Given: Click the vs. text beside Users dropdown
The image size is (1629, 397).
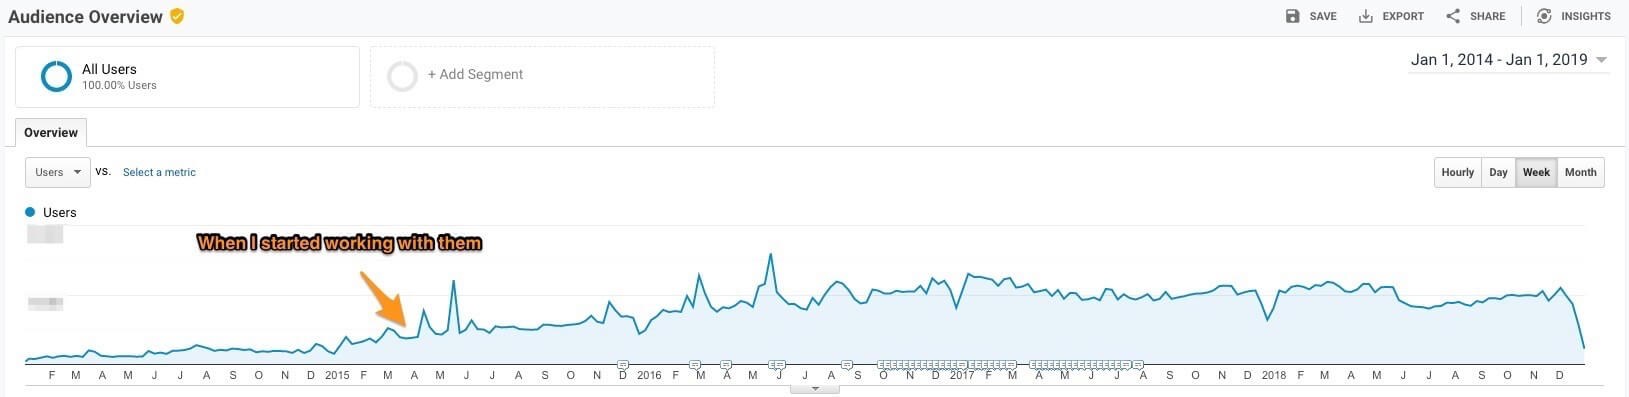Looking at the screenshot, I should (102, 172).
